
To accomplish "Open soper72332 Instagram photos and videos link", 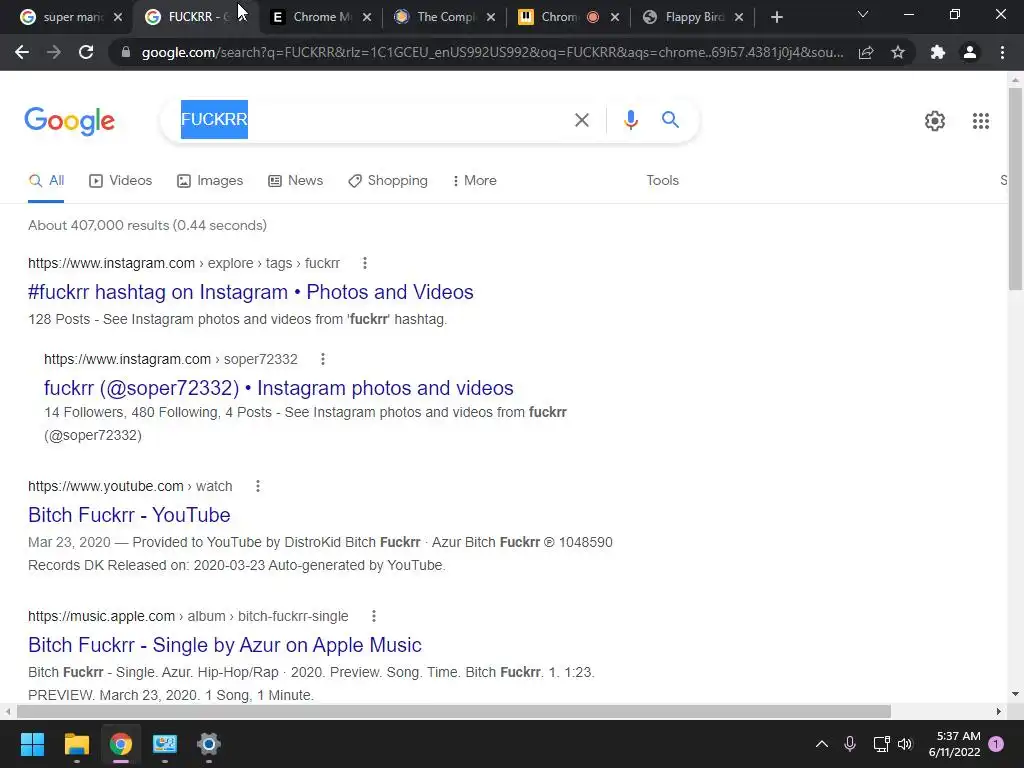I will [279, 388].
